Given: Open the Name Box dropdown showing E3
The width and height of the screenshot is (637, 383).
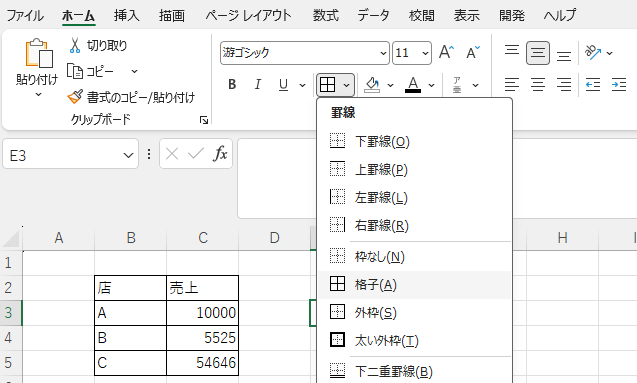Looking at the screenshot, I should coord(128,155).
